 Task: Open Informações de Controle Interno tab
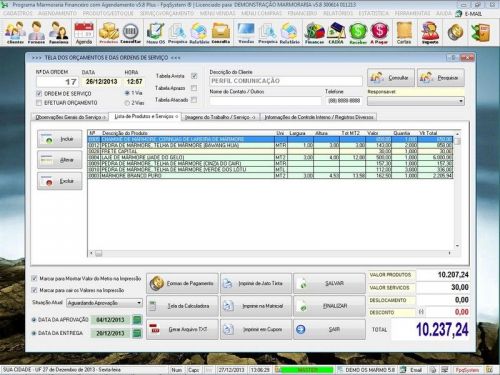click(319, 117)
